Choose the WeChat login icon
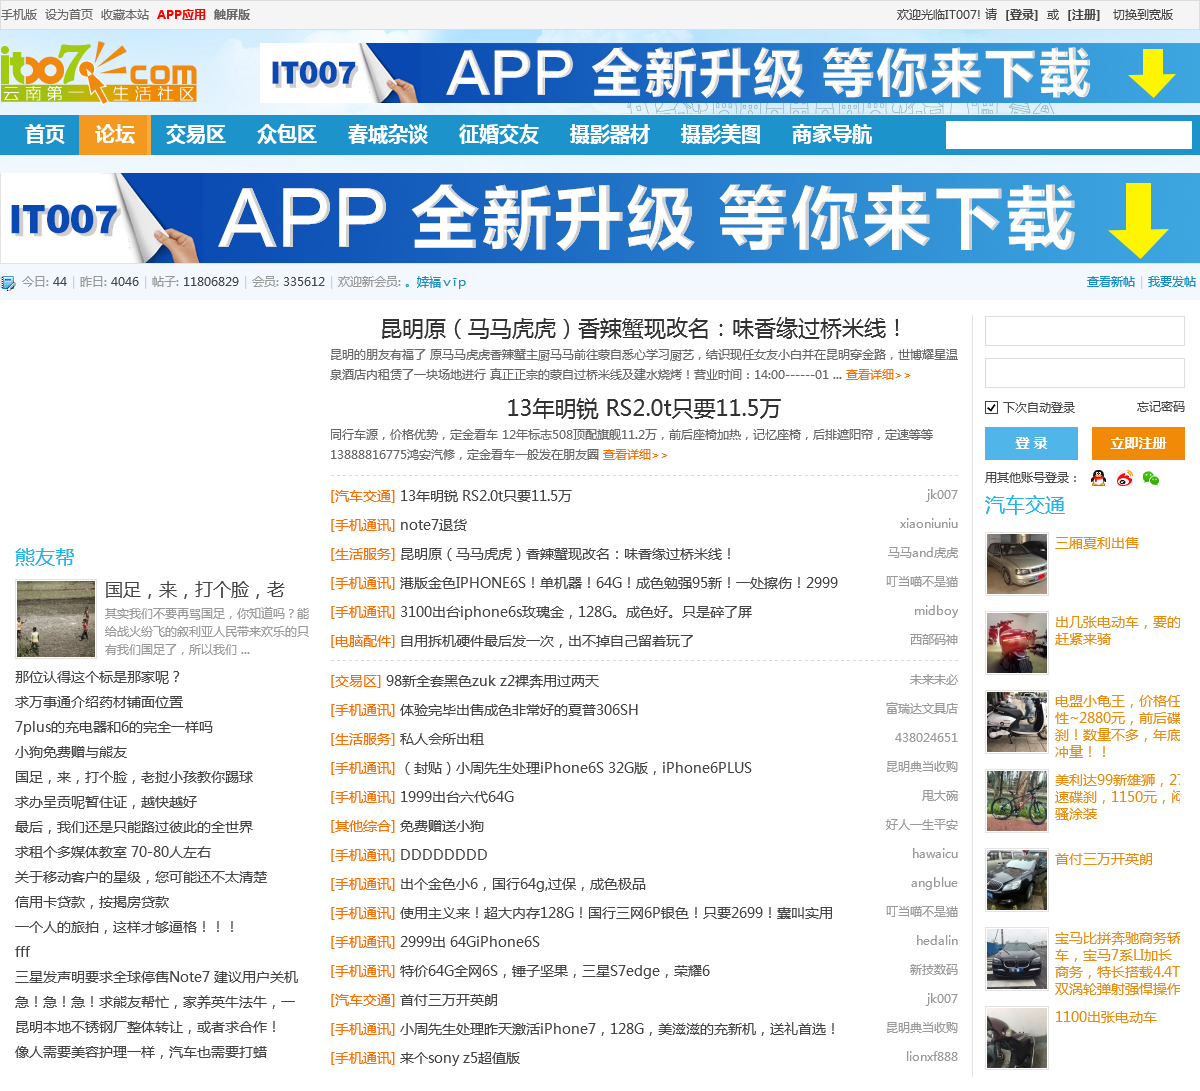The image size is (1200, 1091). tap(1151, 478)
